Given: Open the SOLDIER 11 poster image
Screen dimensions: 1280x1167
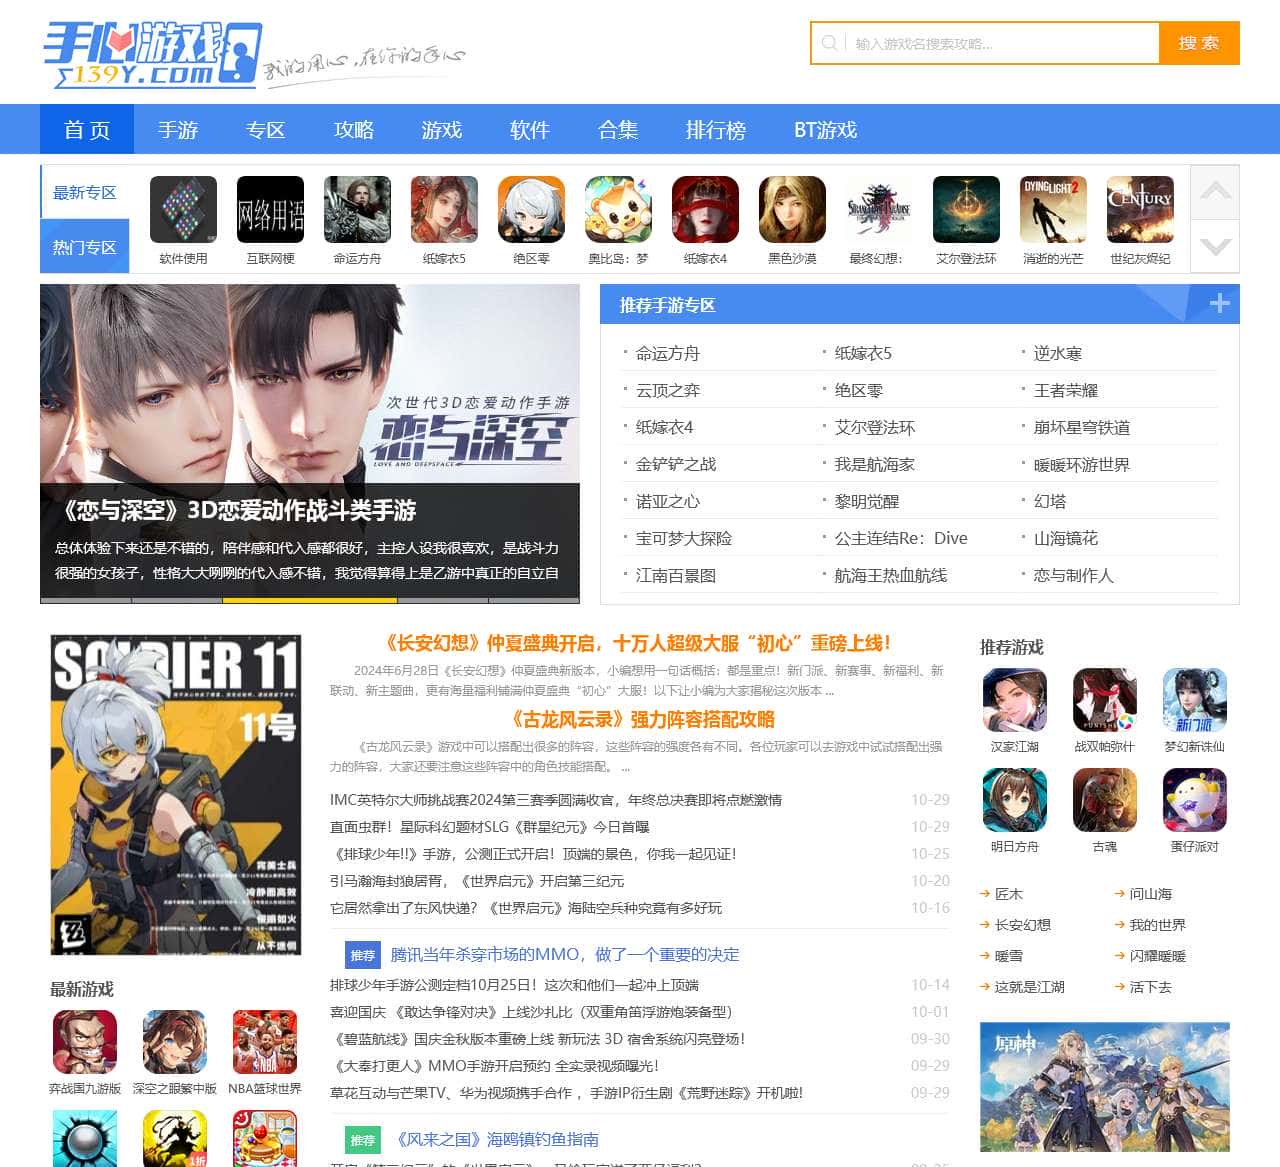Looking at the screenshot, I should 176,794.
